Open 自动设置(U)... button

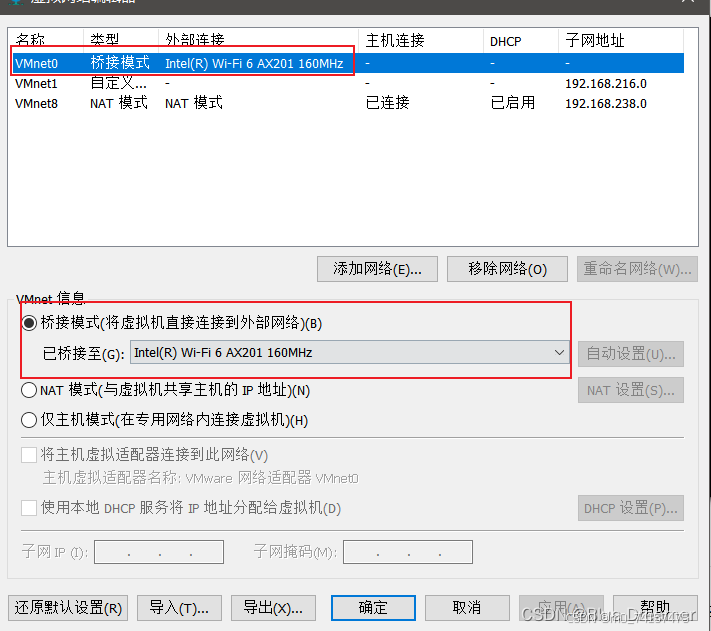631,354
